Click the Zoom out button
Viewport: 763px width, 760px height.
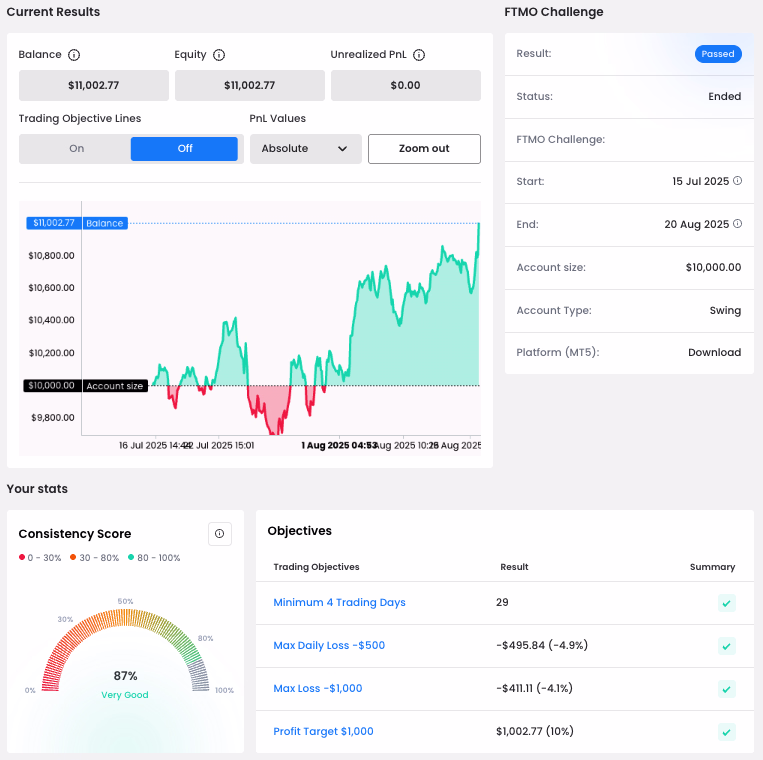[x=424, y=148]
